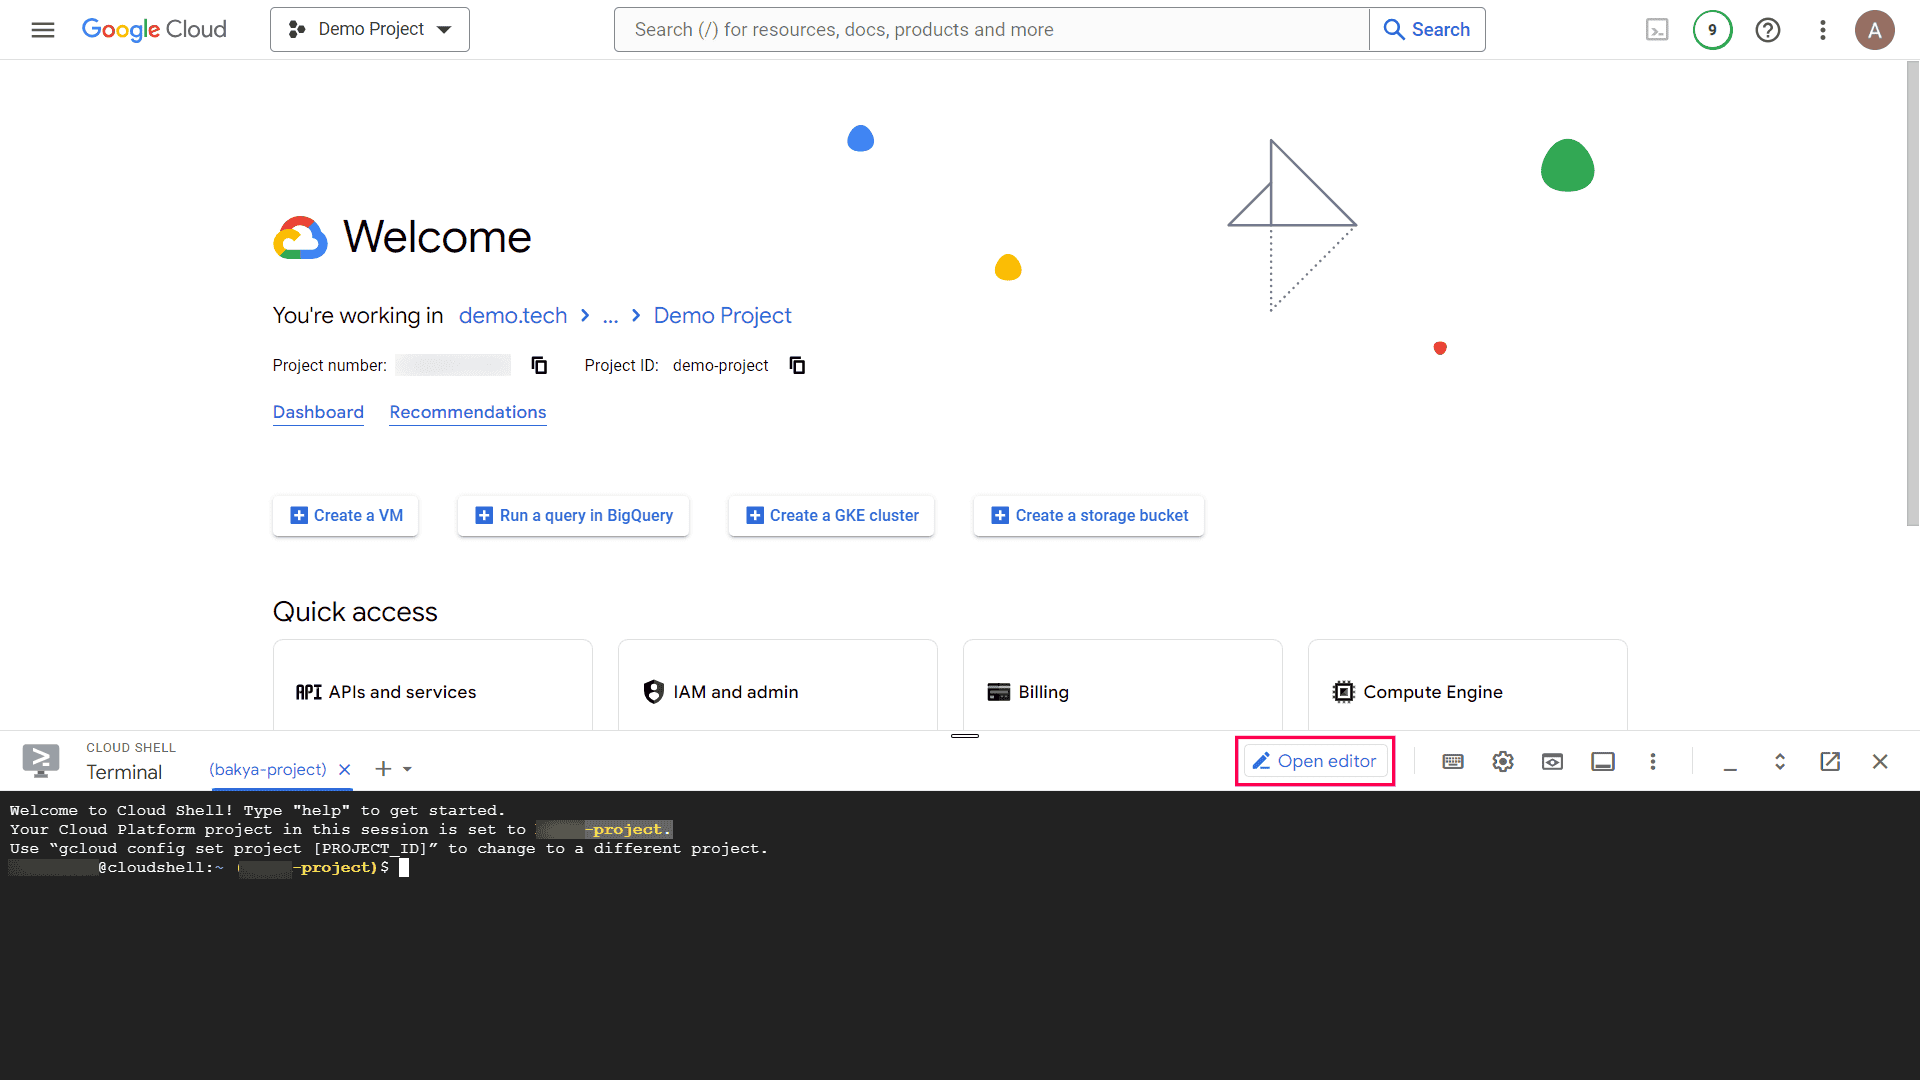Open Cloud Shell keyboard shortcuts
1920x1080 pixels.
(1452, 761)
